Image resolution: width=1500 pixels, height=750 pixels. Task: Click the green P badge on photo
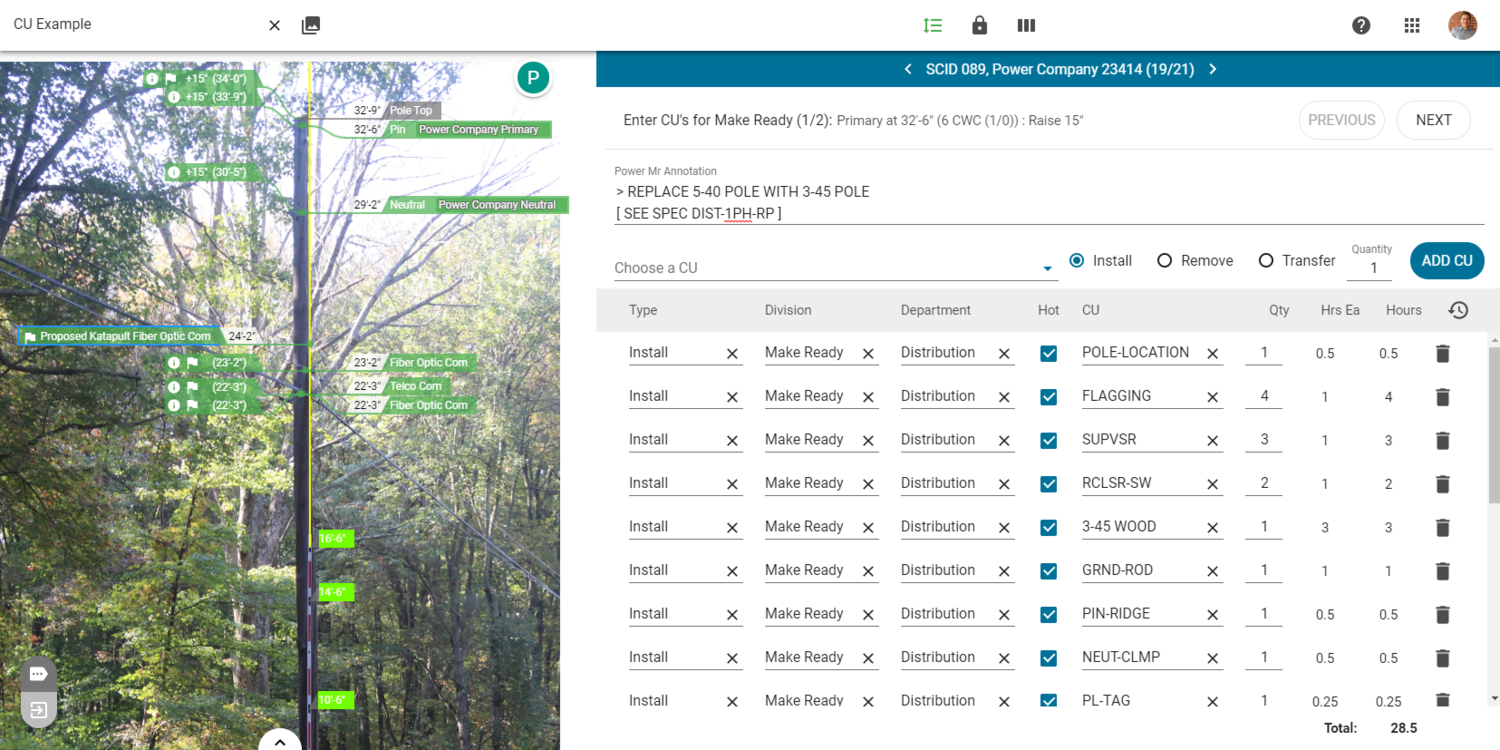pos(533,78)
